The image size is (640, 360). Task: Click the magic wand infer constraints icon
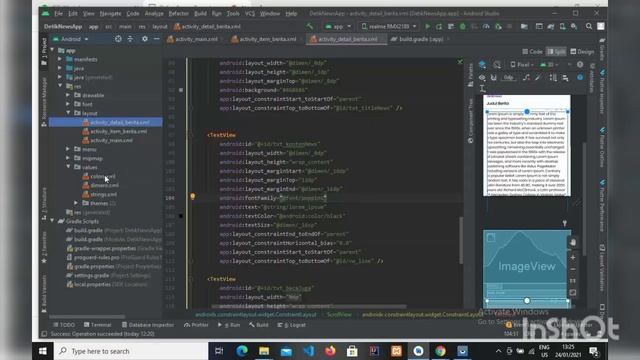pos(538,78)
